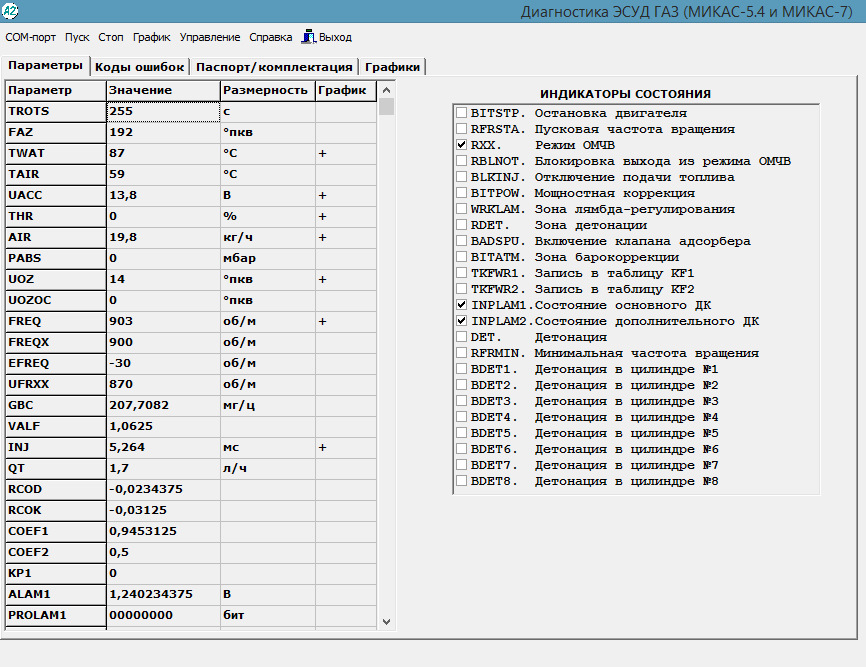Image resolution: width=866 pixels, height=667 pixels.
Task: Toggle the DET. detonation checkbox
Action: pos(462,337)
